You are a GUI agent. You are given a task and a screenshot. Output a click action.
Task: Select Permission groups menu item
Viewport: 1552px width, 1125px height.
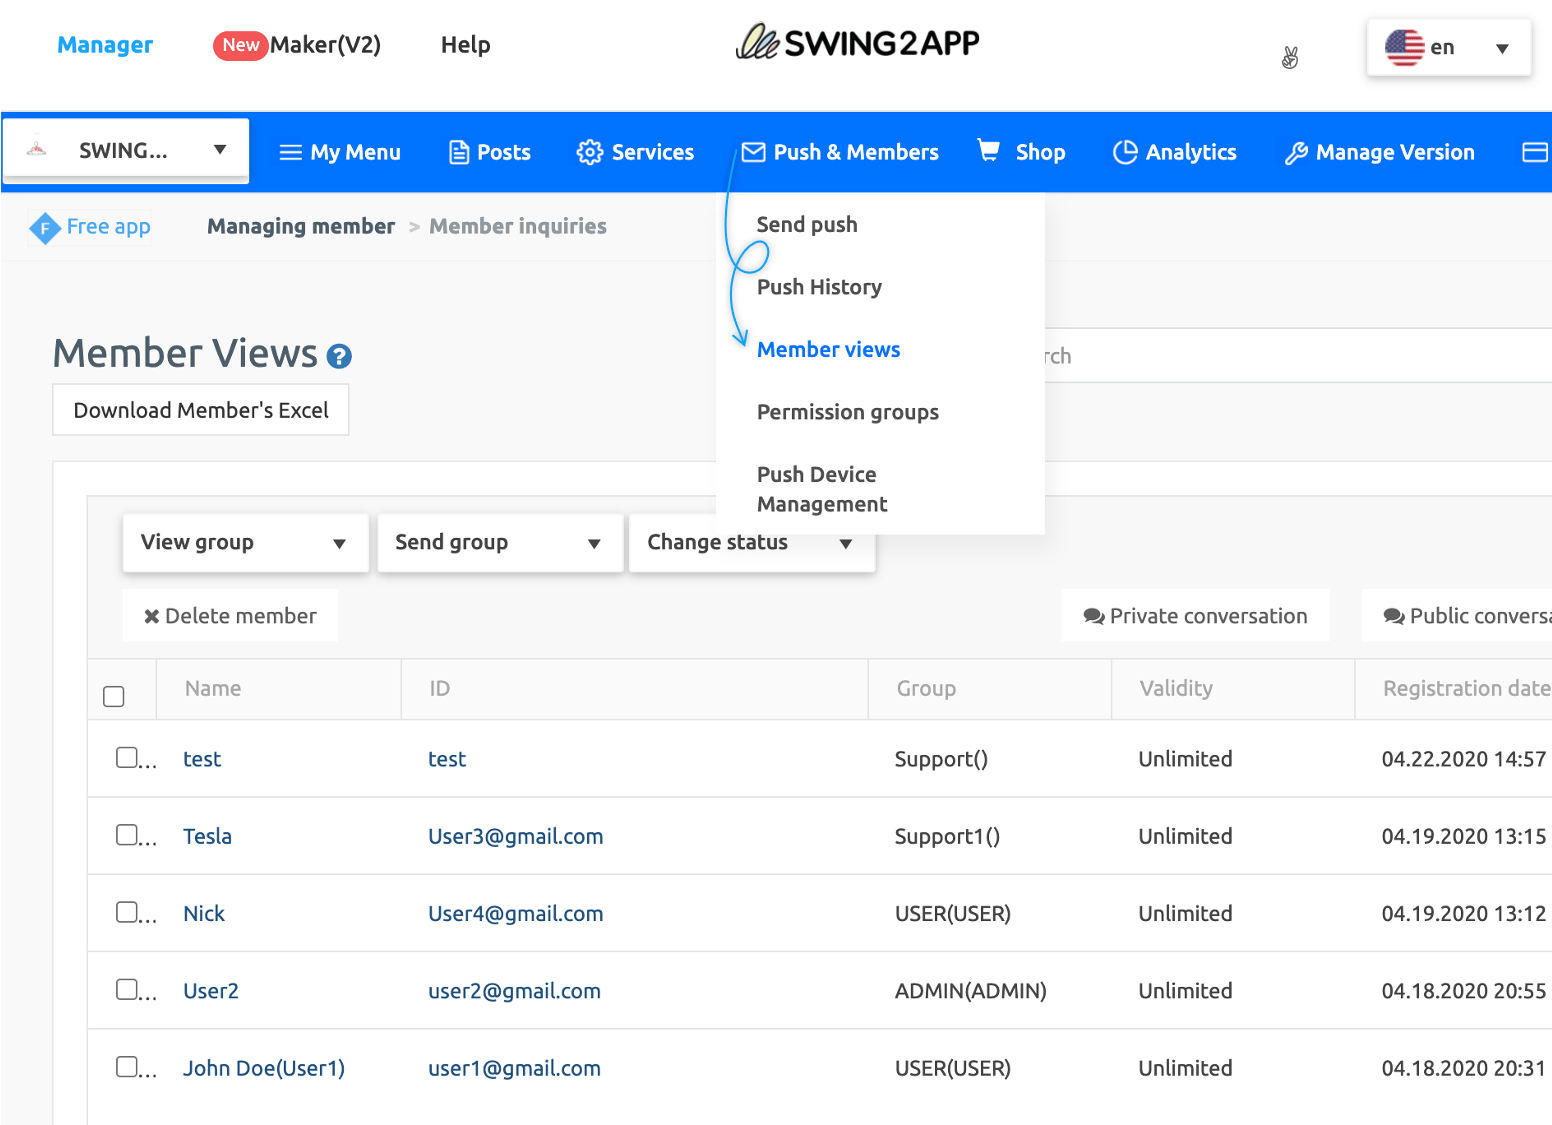(x=847, y=412)
